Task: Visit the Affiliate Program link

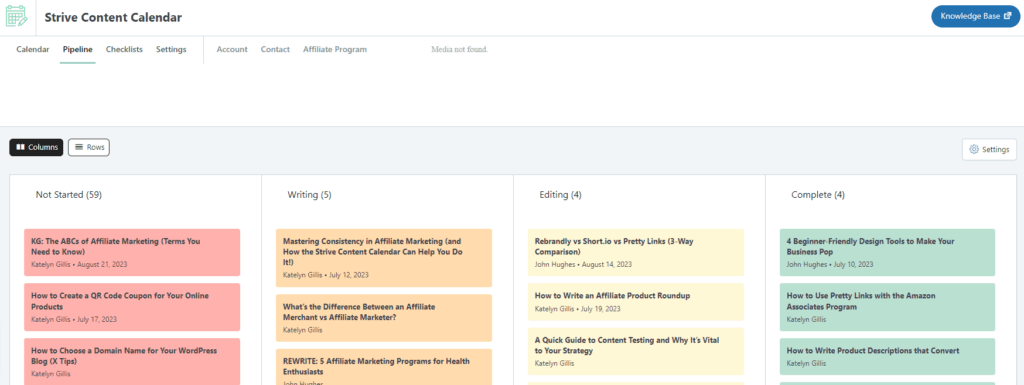Action: pos(335,50)
